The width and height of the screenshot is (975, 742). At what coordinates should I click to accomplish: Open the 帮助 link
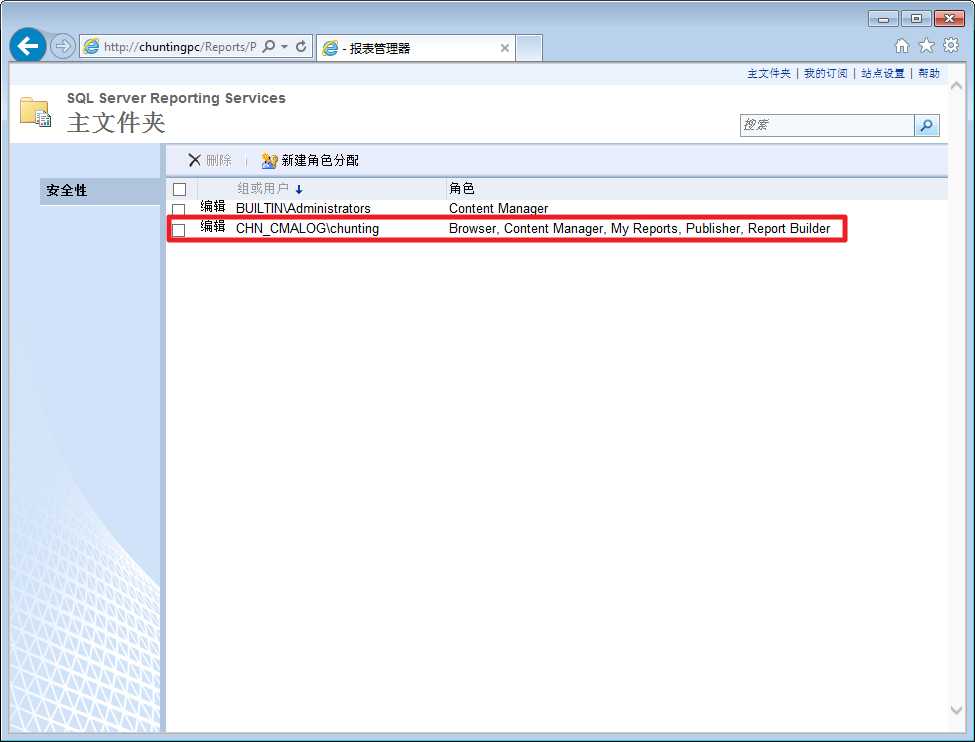coord(928,73)
